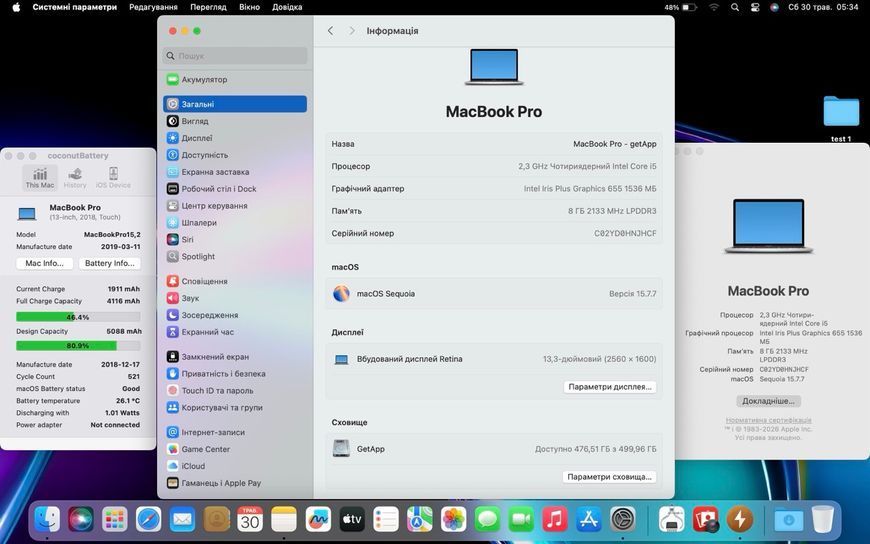Select Загальні in the settings sidebar
The image size is (870, 544).
click(235, 104)
